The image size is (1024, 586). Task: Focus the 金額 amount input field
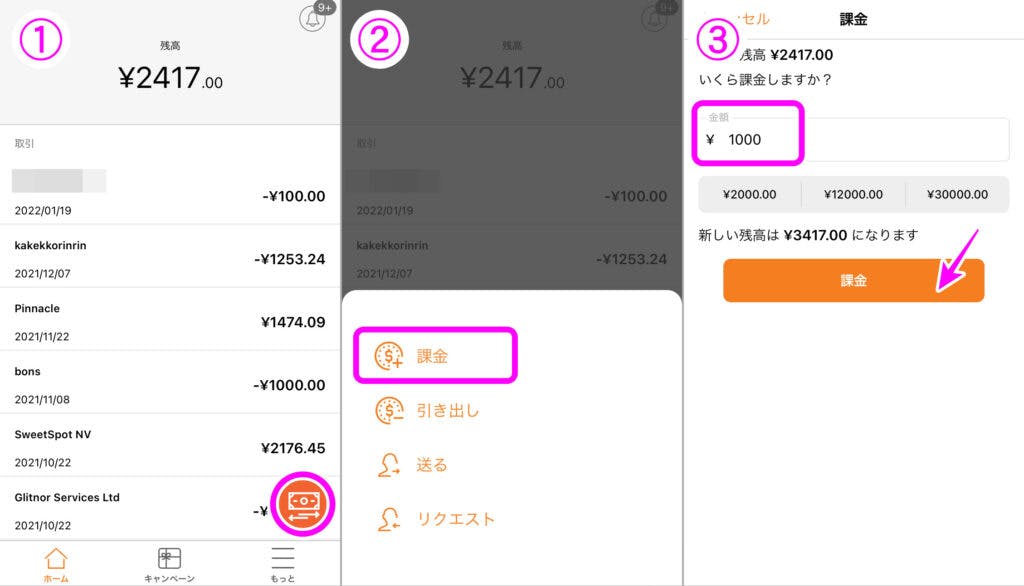[854, 139]
